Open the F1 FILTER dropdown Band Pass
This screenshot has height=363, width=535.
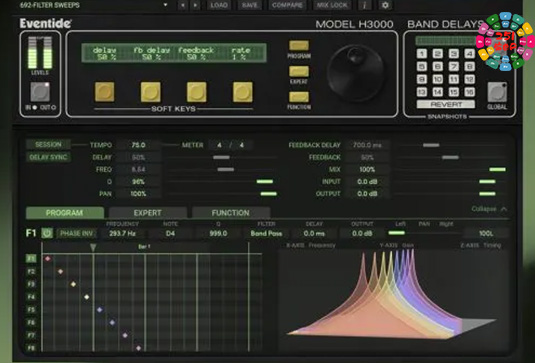tap(266, 233)
